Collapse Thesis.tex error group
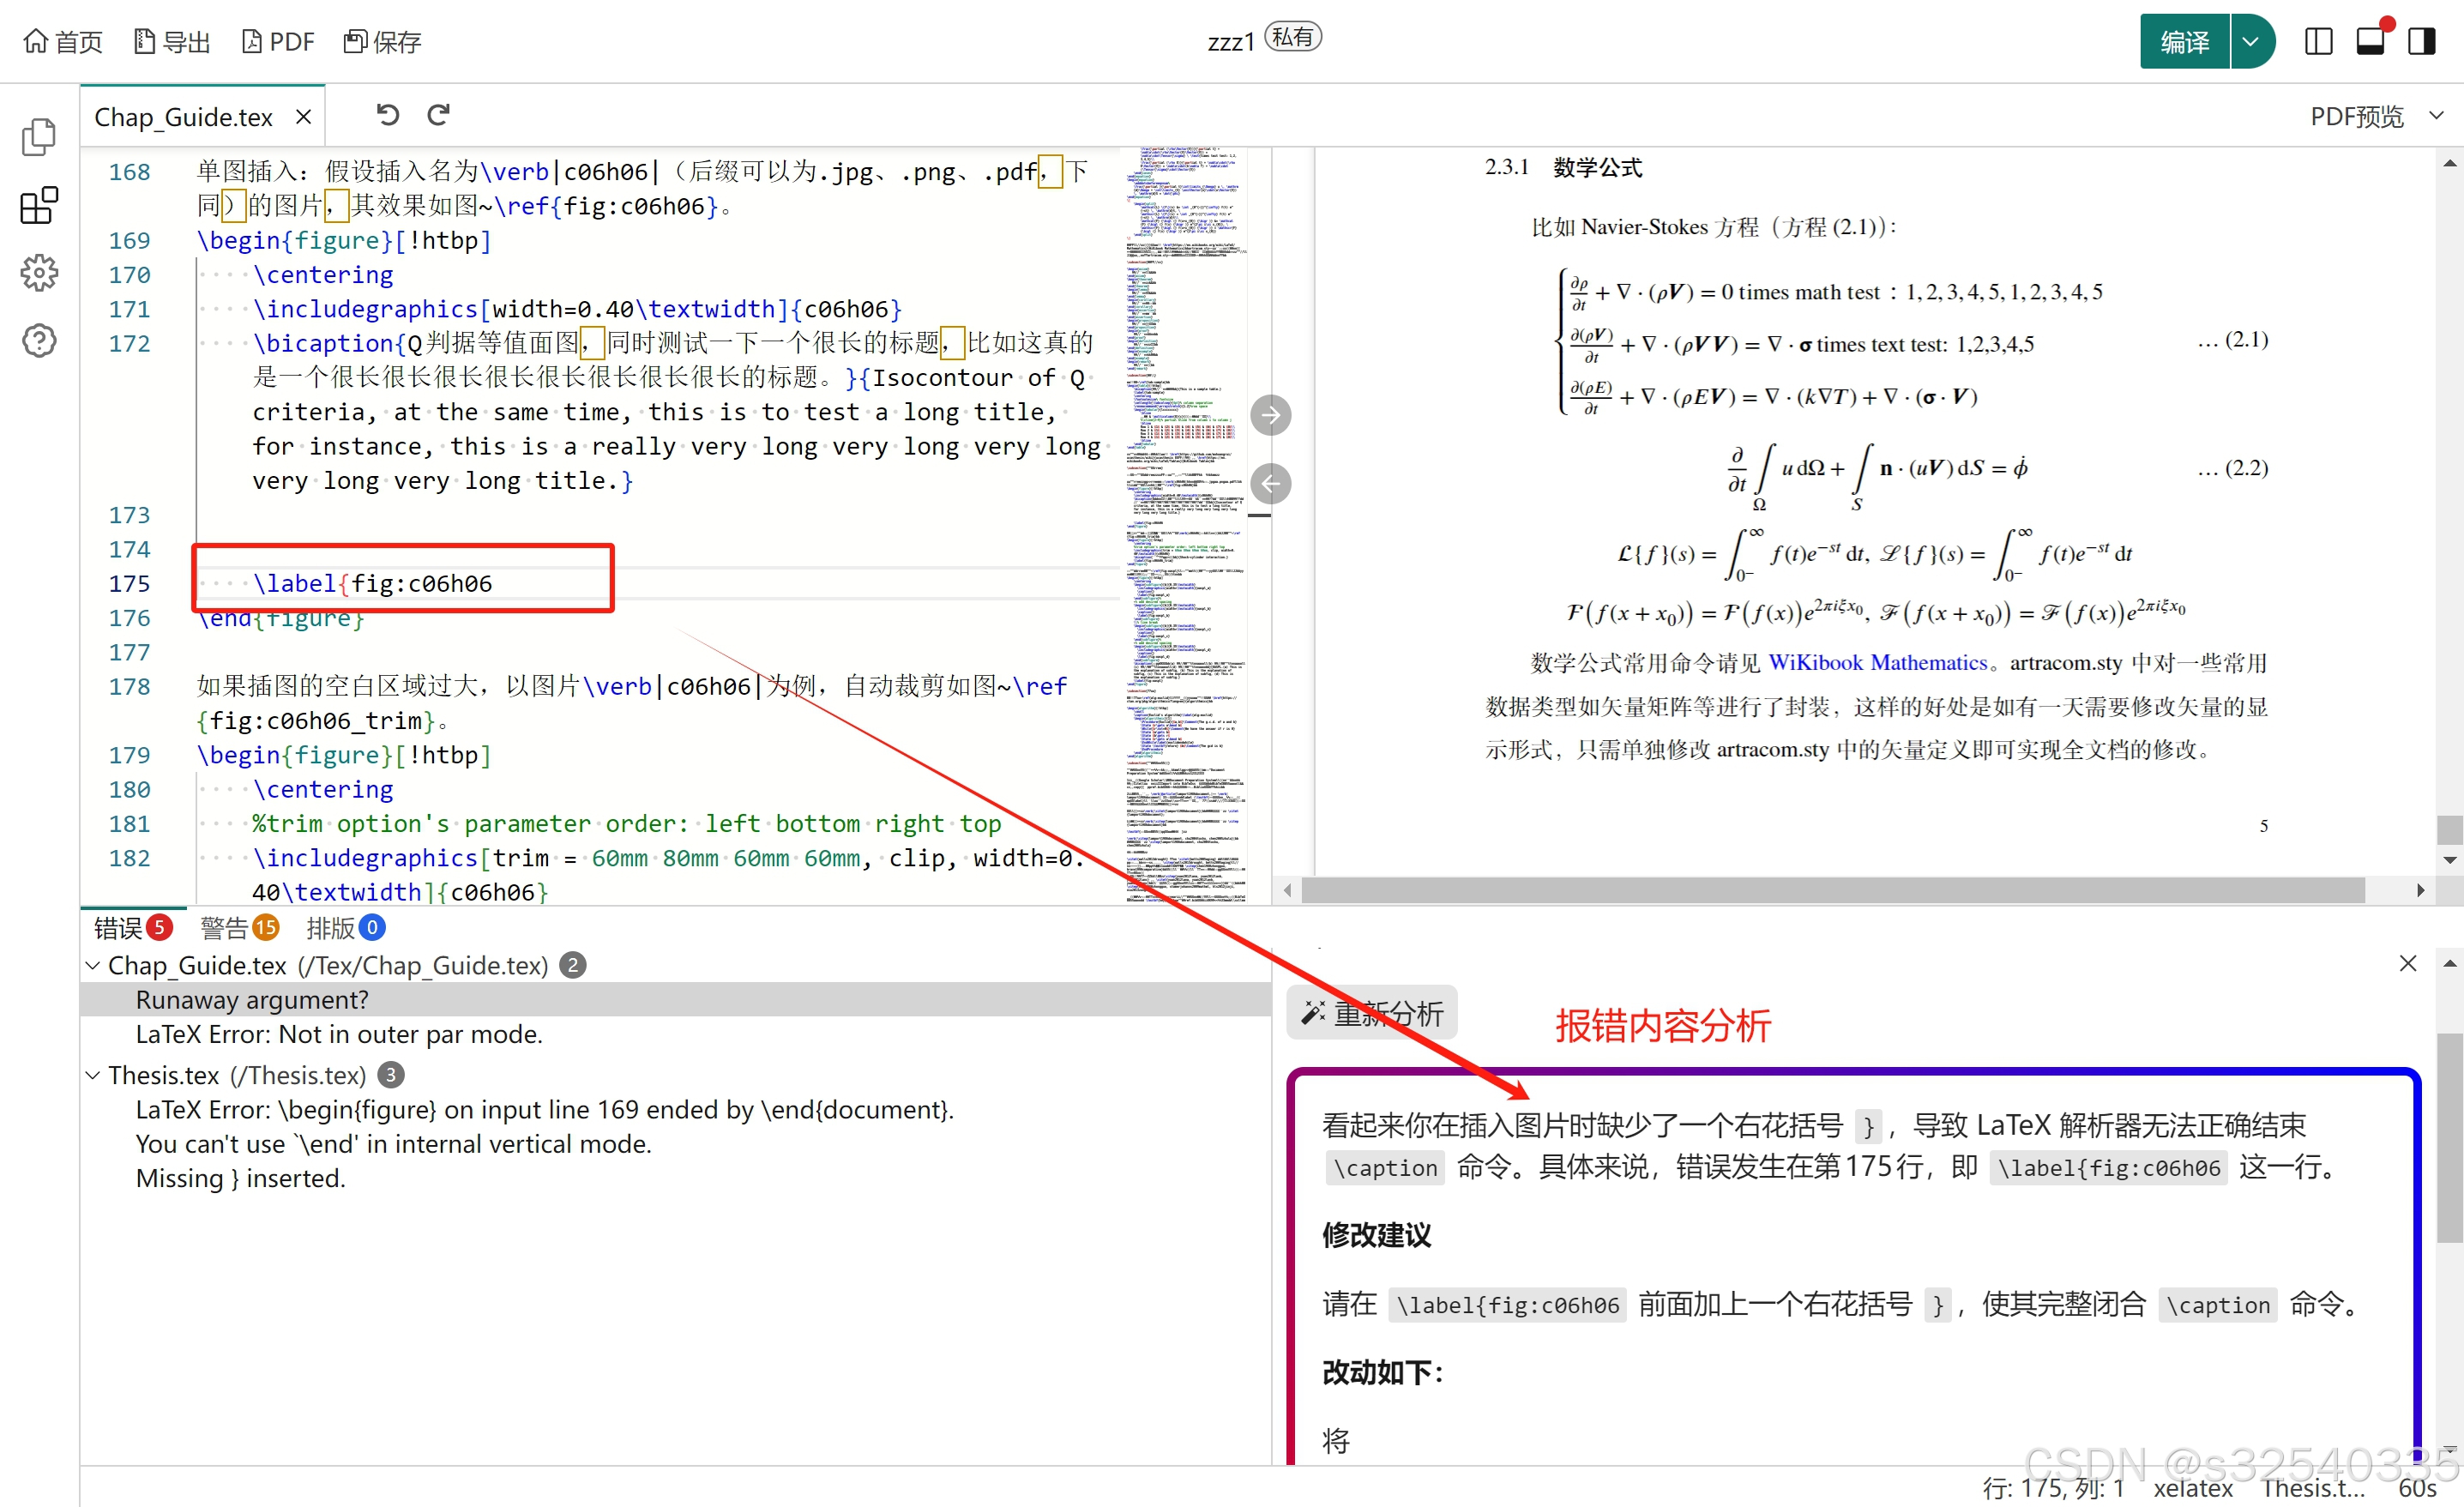Viewport: 2464px width, 1507px height. (x=93, y=1075)
